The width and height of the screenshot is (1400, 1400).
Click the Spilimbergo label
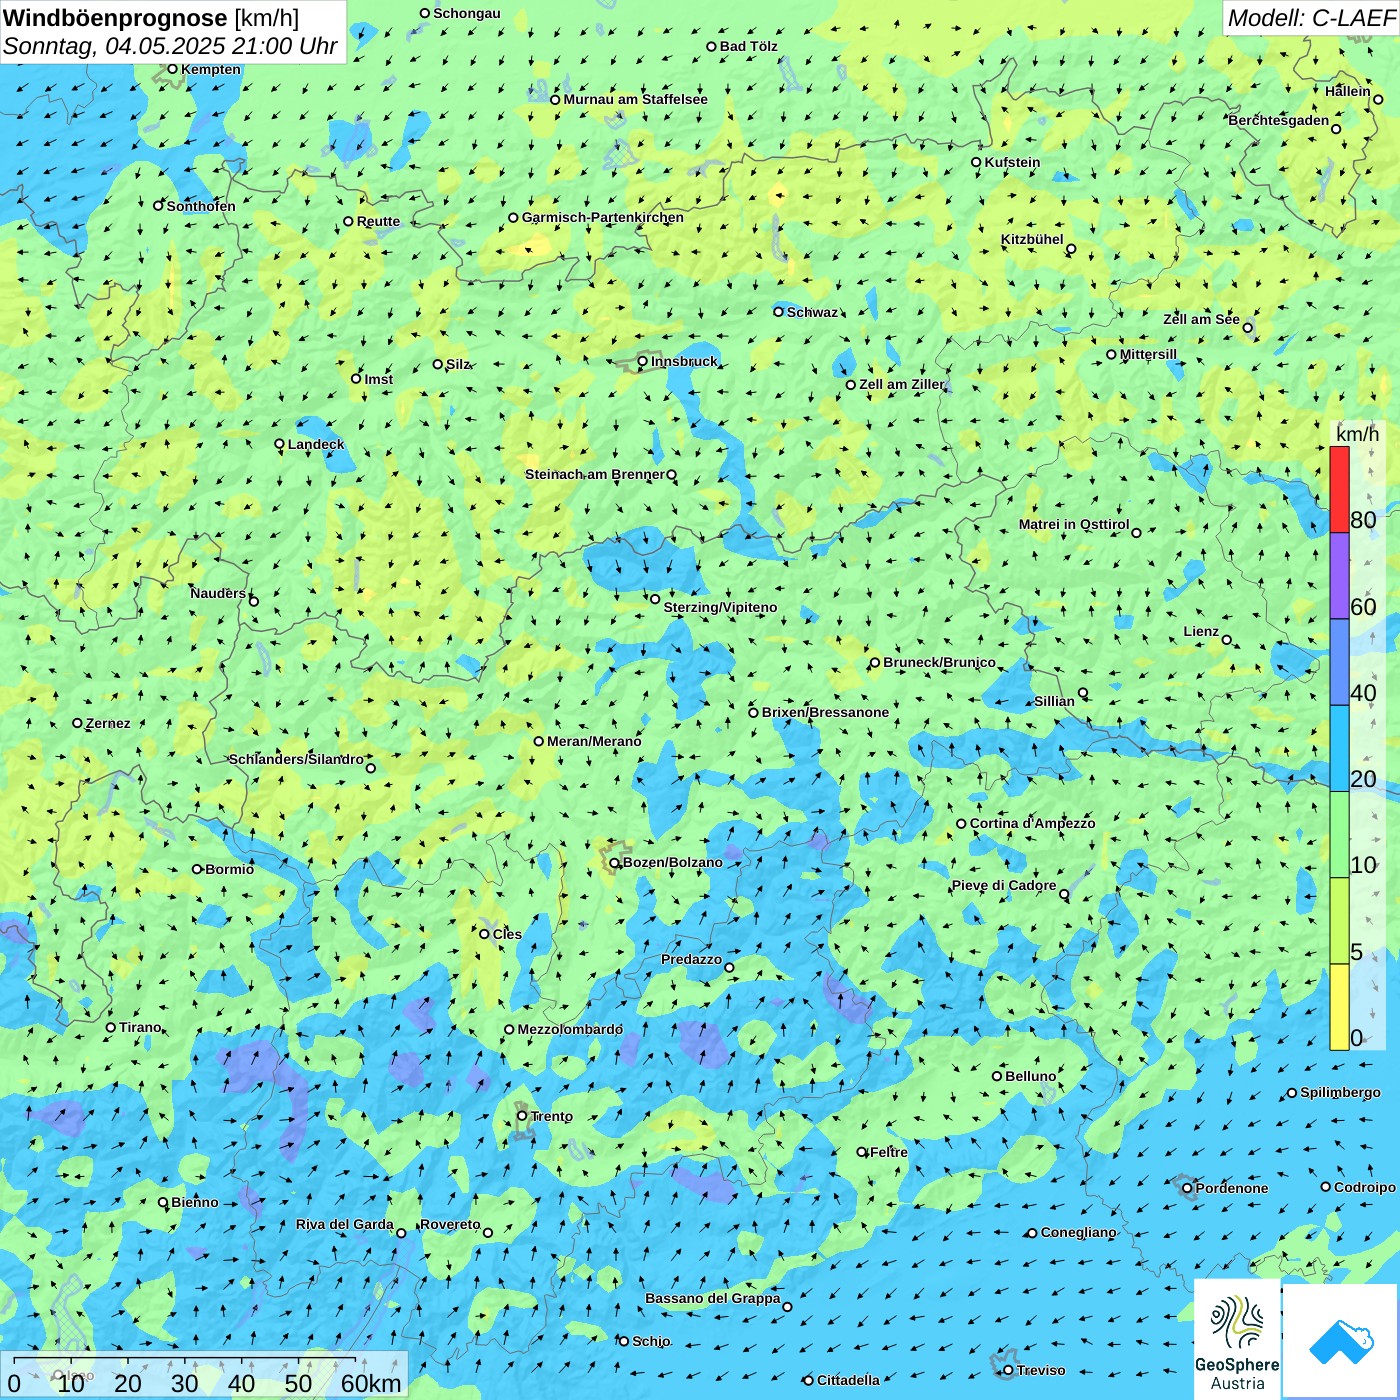click(x=1340, y=1092)
